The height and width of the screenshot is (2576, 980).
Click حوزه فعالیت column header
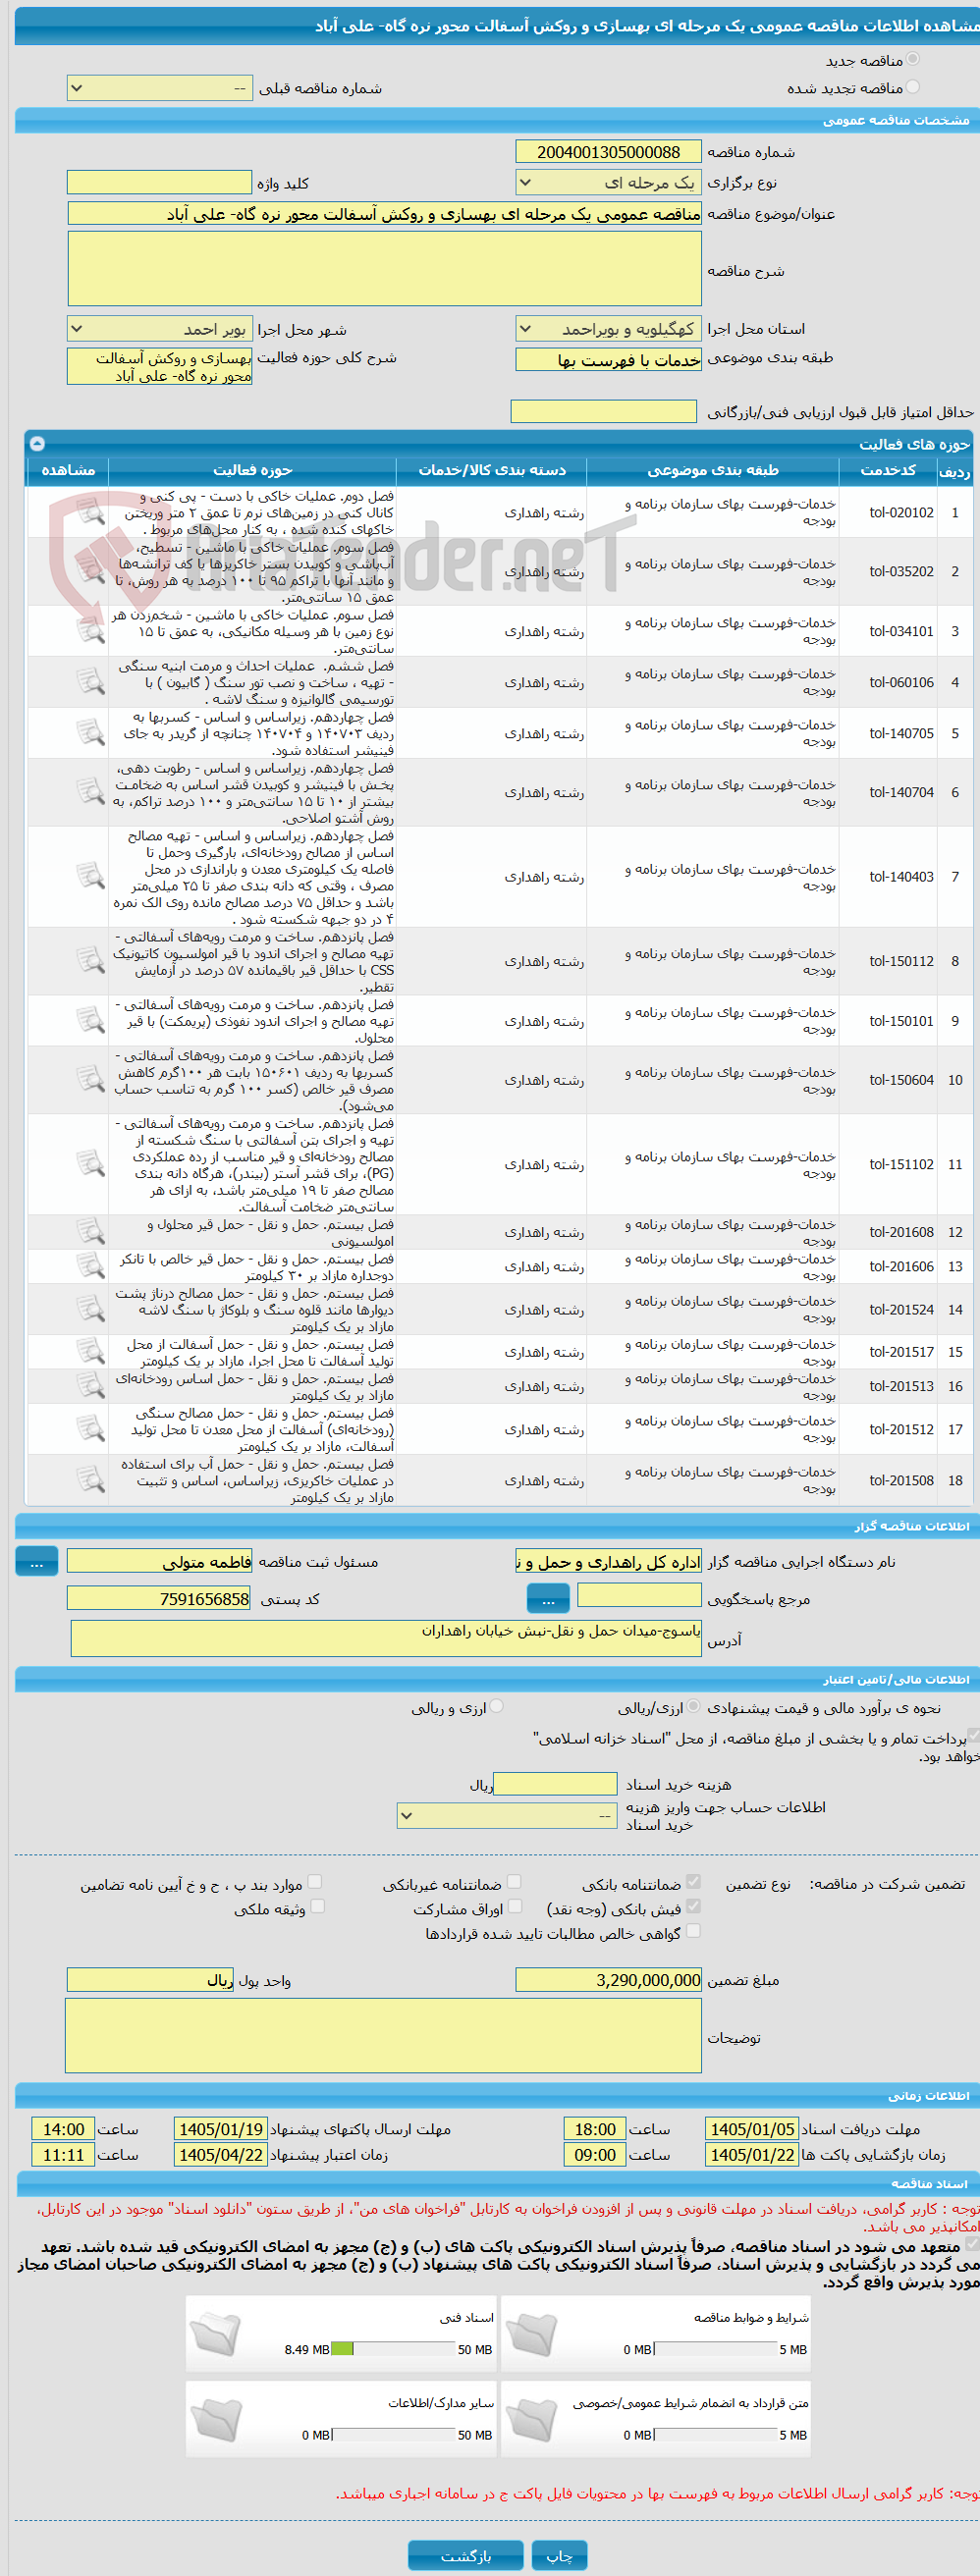pos(252,470)
